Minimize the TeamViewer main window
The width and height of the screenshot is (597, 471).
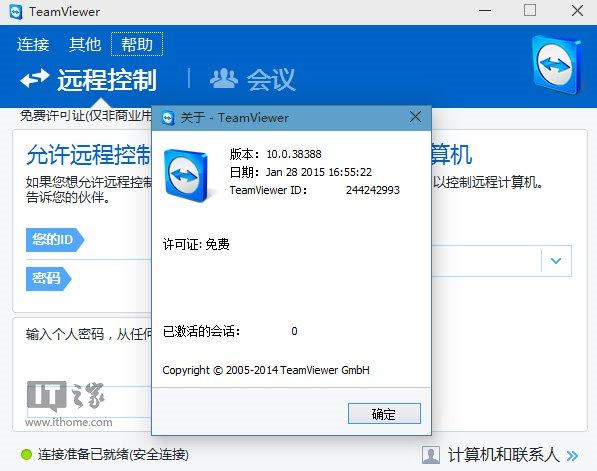click(x=485, y=11)
